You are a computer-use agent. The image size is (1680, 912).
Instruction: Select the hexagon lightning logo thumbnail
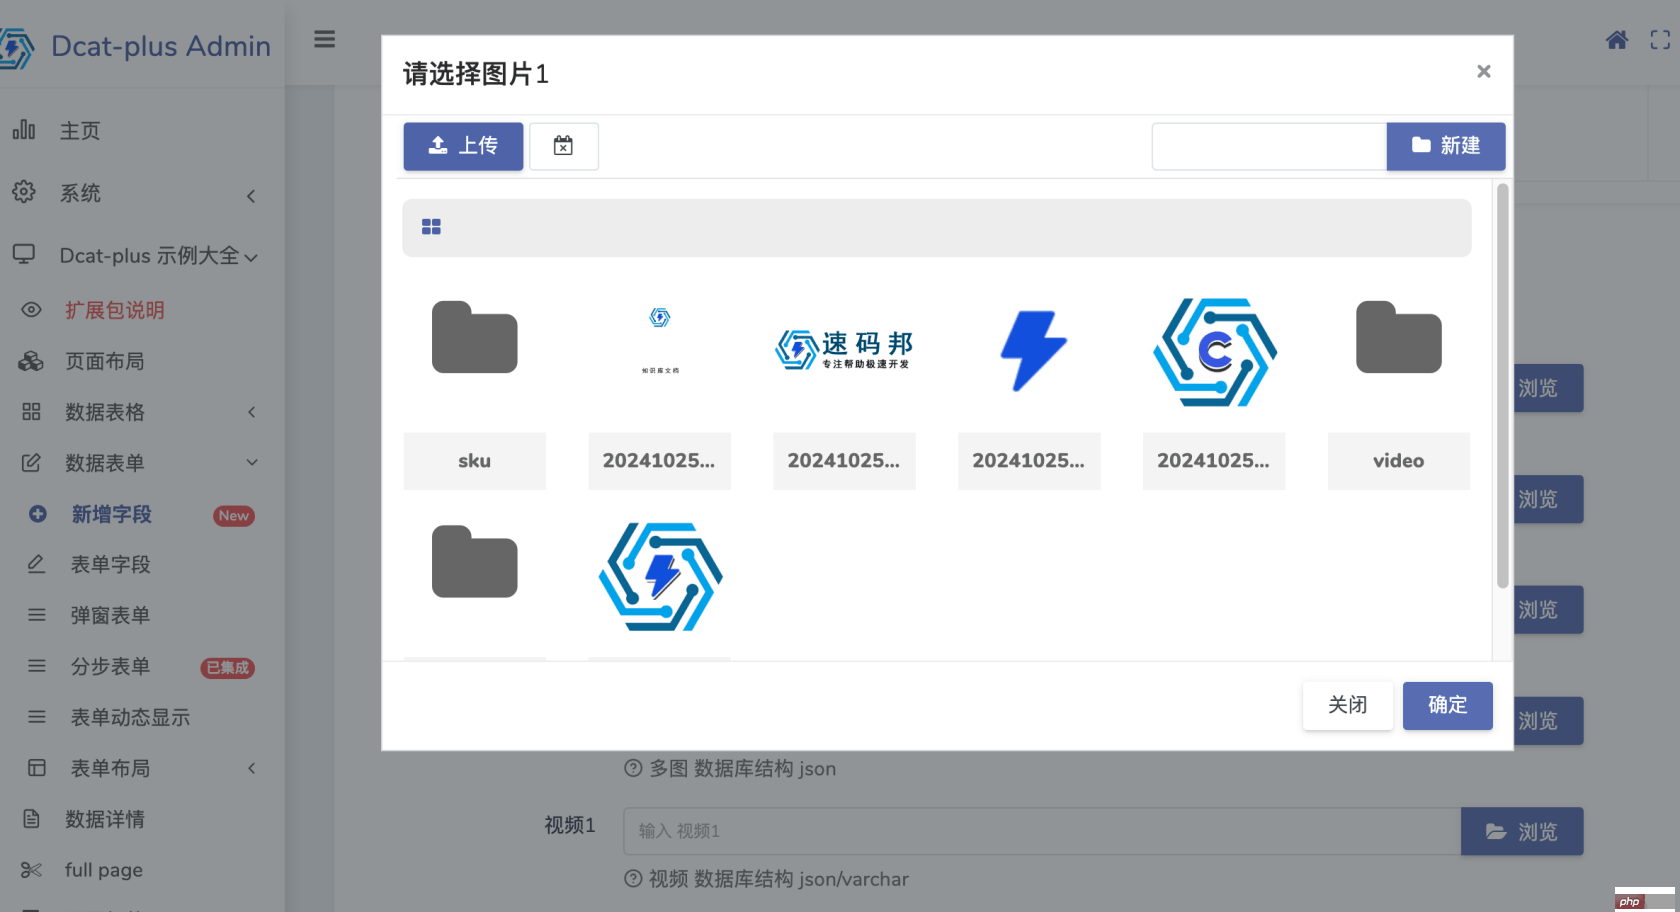point(660,576)
